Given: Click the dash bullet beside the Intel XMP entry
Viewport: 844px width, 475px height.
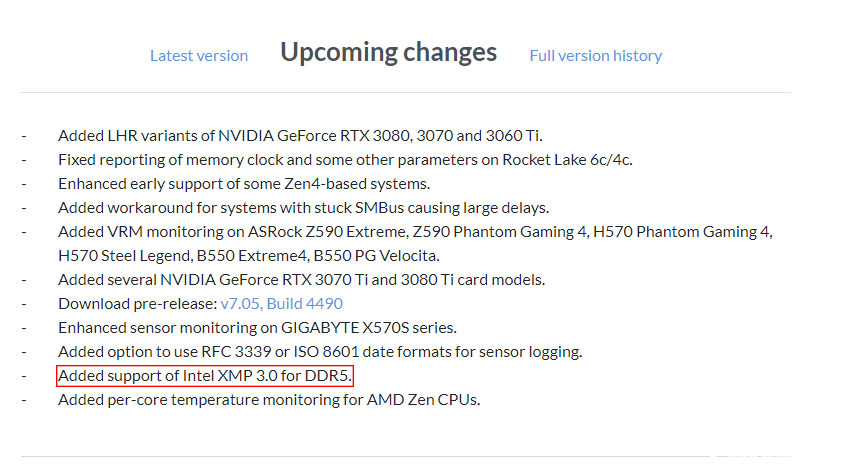Looking at the screenshot, I should 24,376.
